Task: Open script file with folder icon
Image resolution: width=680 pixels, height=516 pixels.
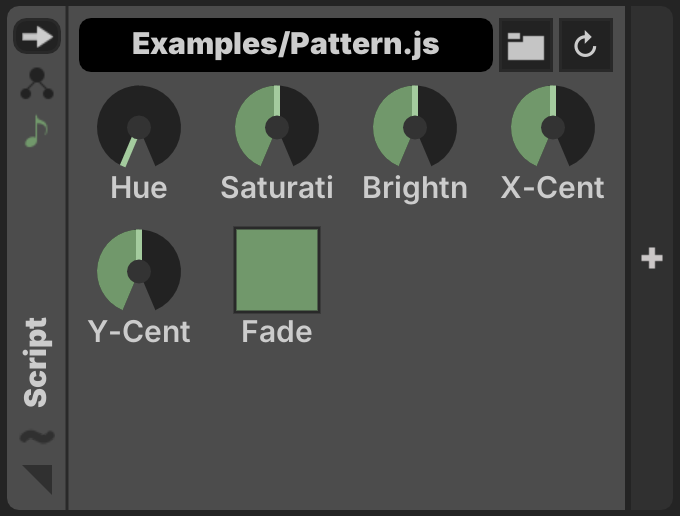Action: [526, 46]
